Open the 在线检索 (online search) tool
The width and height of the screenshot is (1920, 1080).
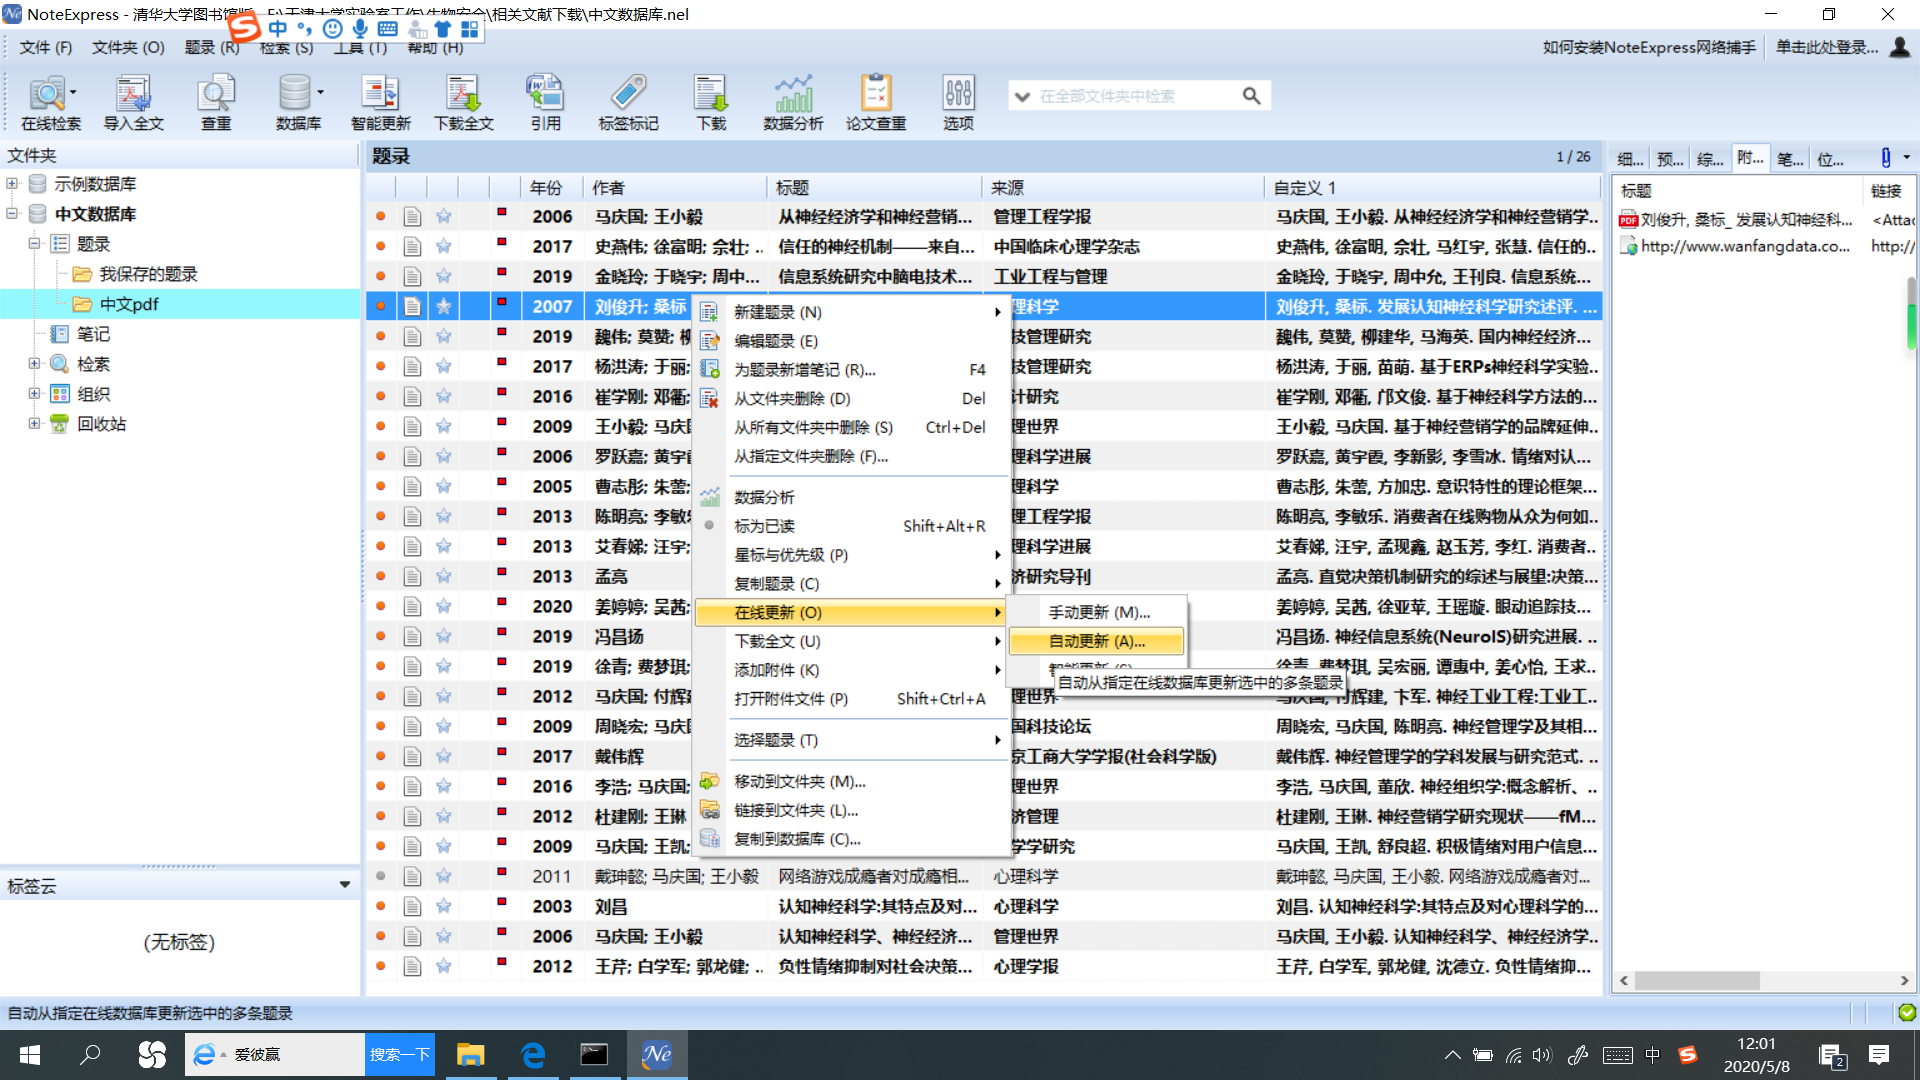point(47,100)
